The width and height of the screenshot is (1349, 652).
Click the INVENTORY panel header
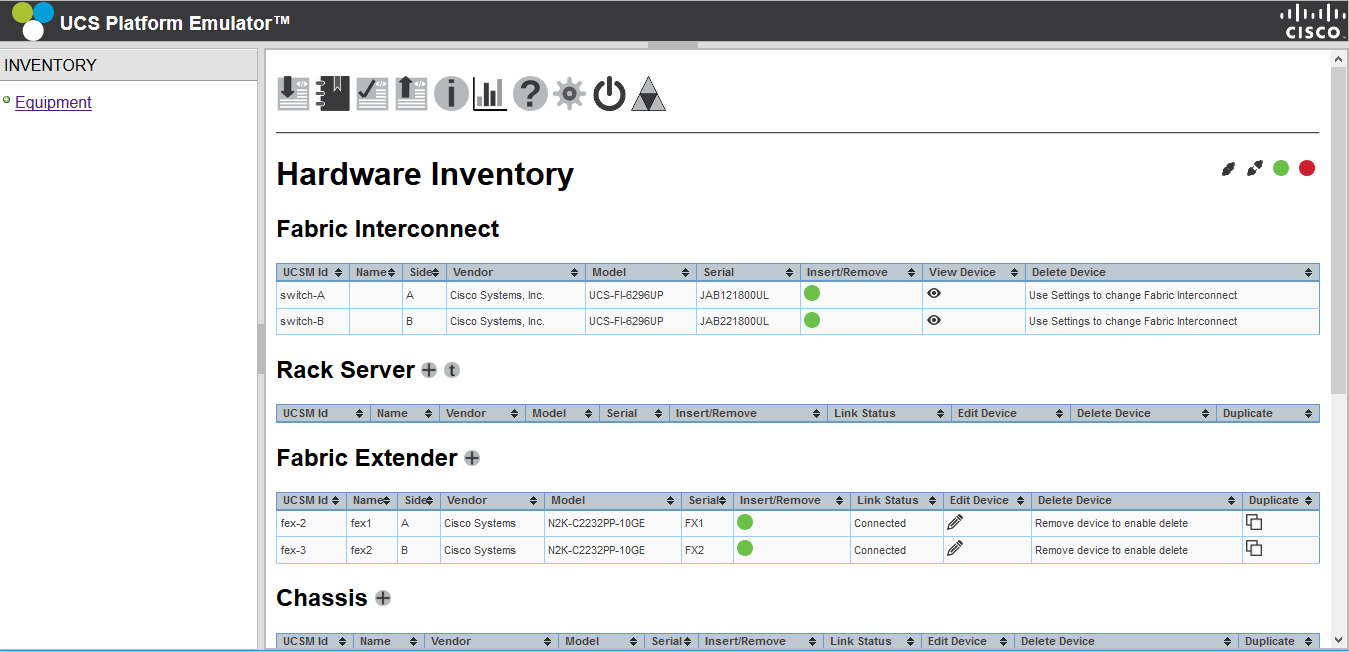[129, 65]
